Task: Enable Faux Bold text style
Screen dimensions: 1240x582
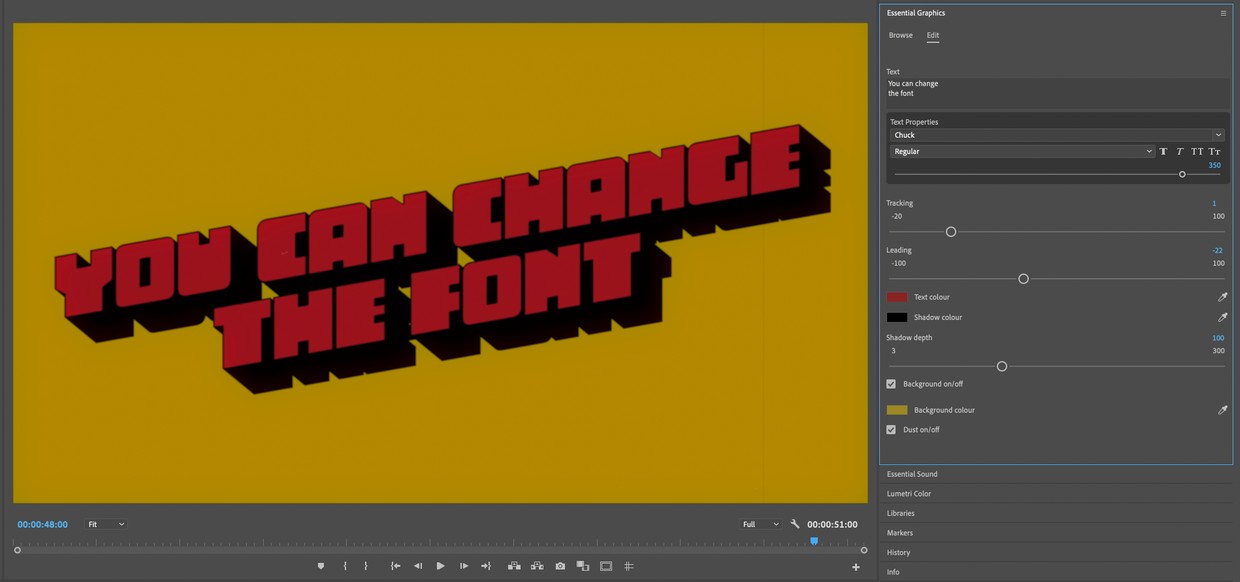Action: click(1163, 152)
